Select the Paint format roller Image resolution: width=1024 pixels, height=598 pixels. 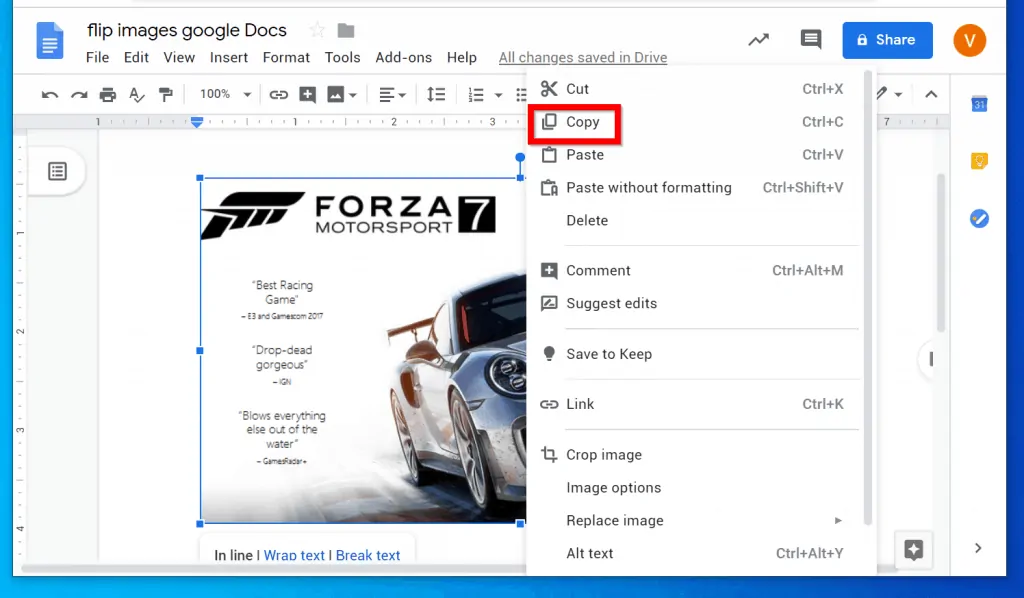click(166, 95)
